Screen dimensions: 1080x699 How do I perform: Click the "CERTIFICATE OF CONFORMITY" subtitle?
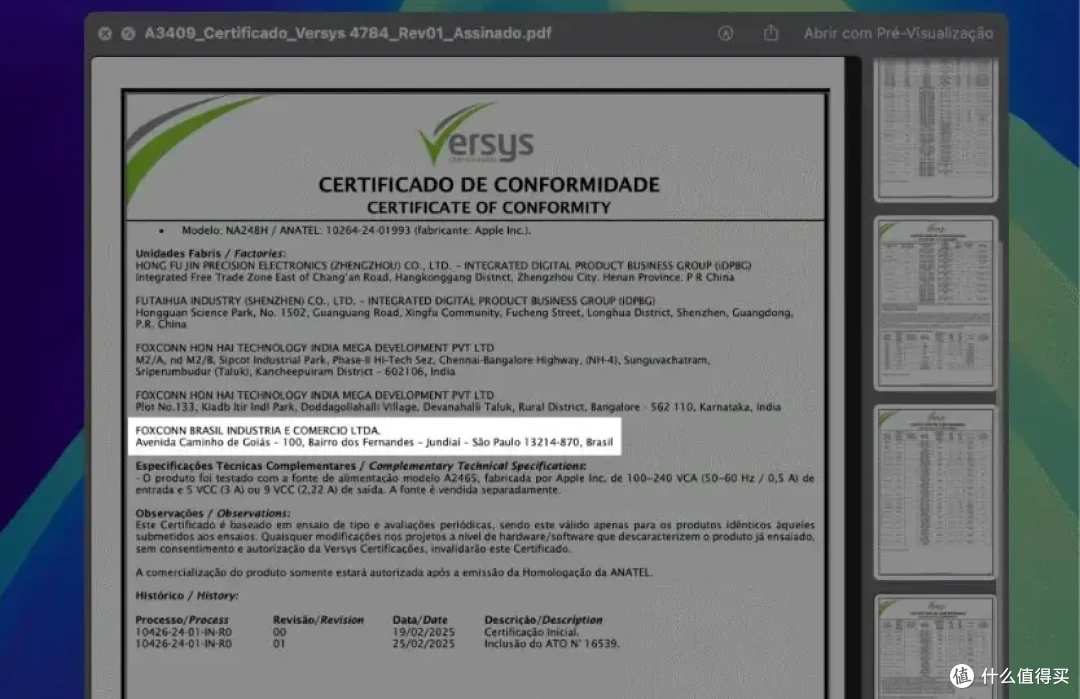tap(488, 207)
